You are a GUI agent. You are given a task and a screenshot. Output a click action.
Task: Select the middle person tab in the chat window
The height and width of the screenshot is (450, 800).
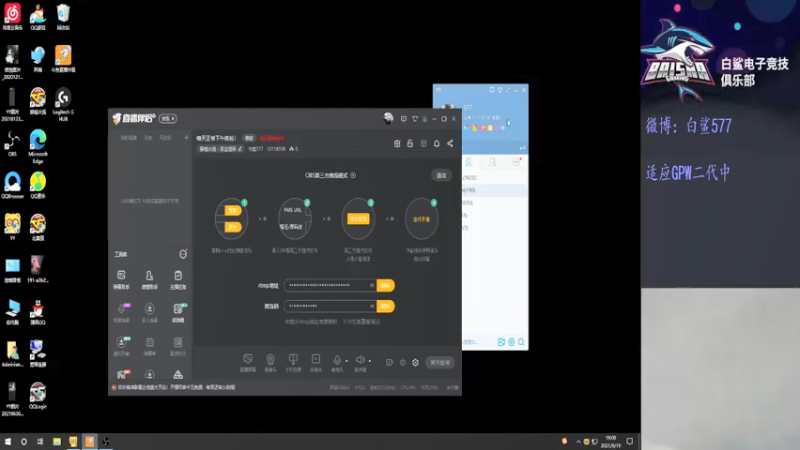492,162
